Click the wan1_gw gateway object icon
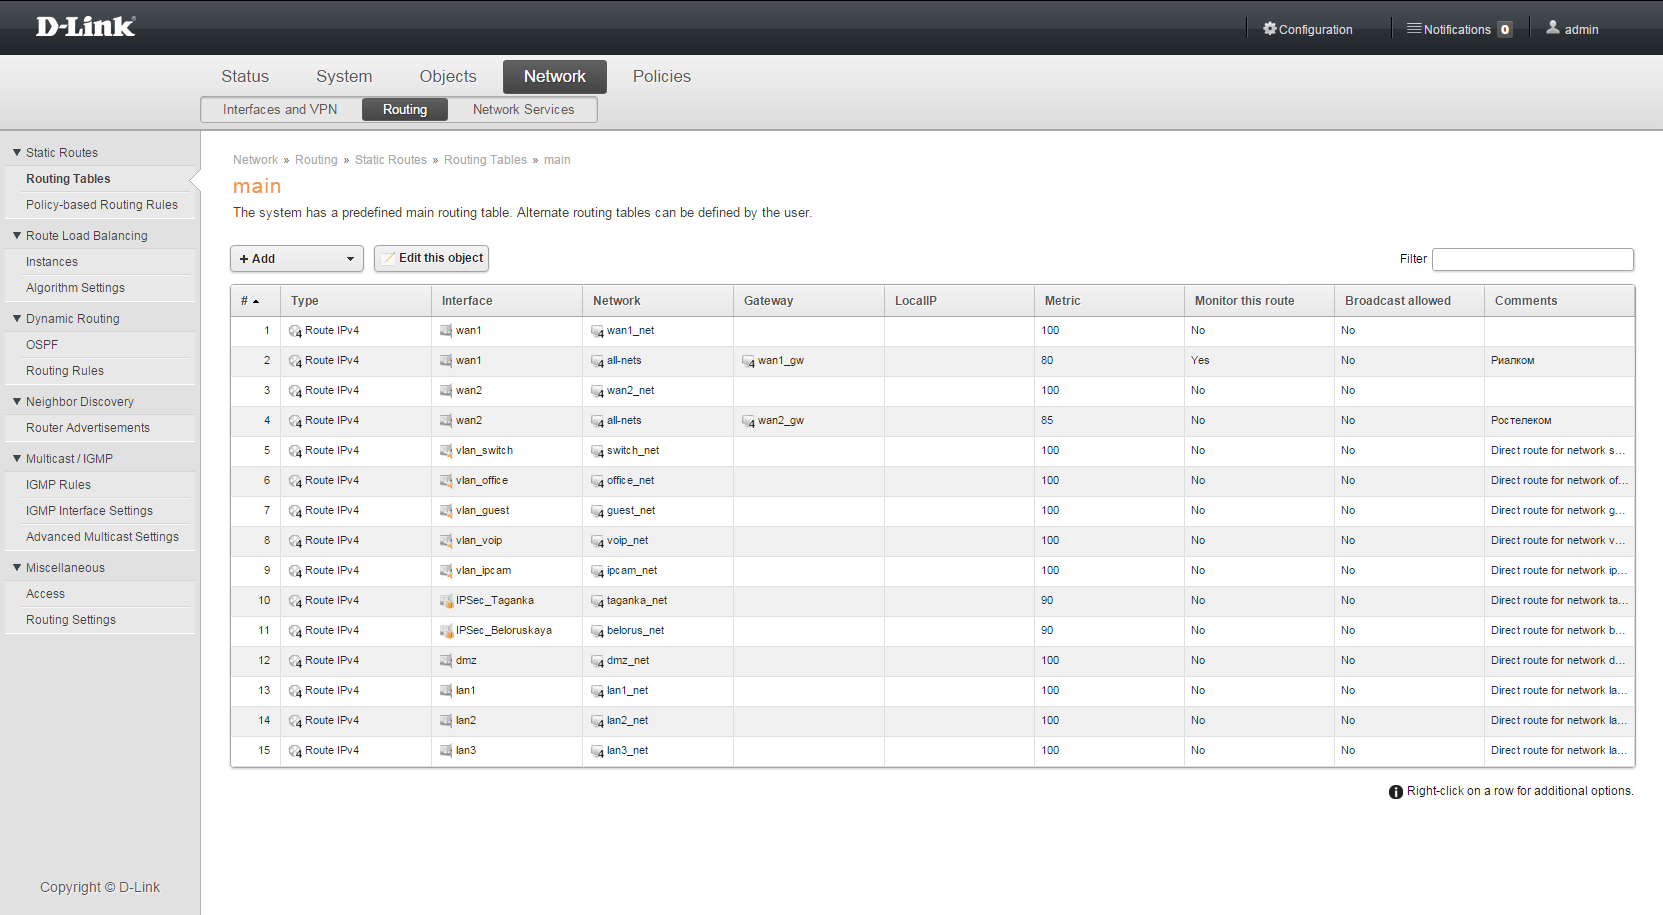This screenshot has width=1663, height=915. click(748, 361)
